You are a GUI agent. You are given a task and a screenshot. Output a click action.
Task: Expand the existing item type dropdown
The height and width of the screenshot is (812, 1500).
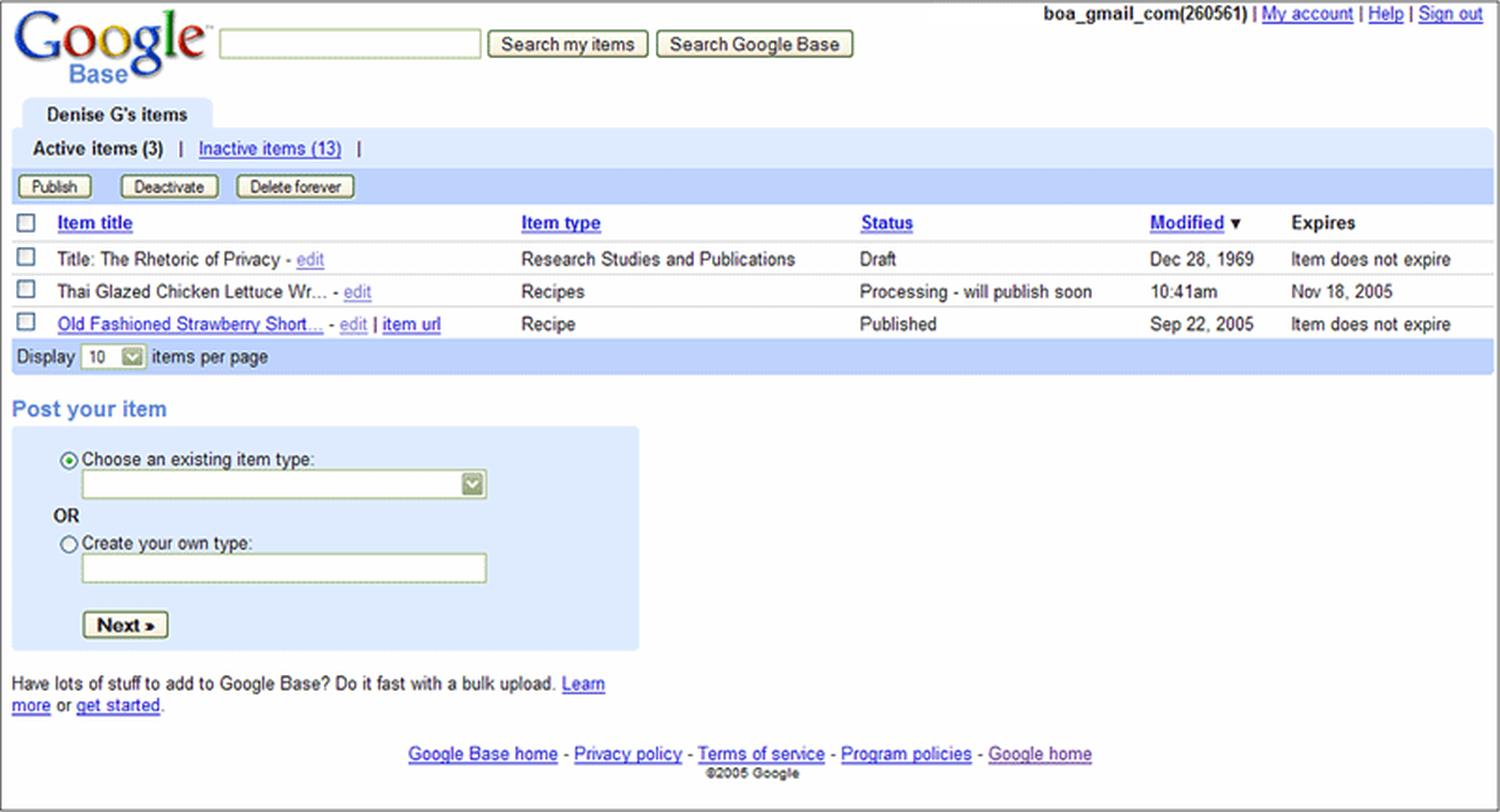coord(472,485)
